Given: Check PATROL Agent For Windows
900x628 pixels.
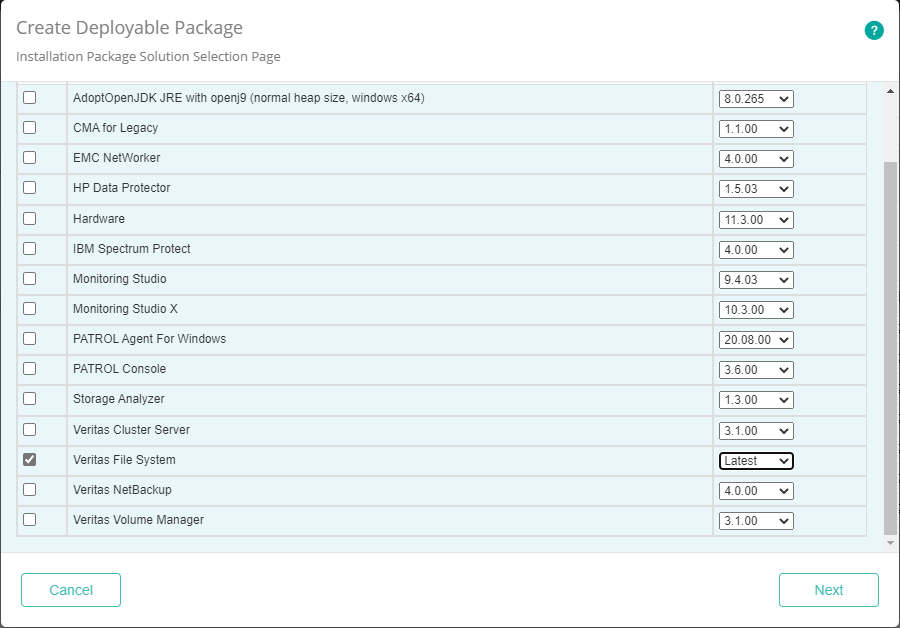Looking at the screenshot, I should (x=28, y=339).
